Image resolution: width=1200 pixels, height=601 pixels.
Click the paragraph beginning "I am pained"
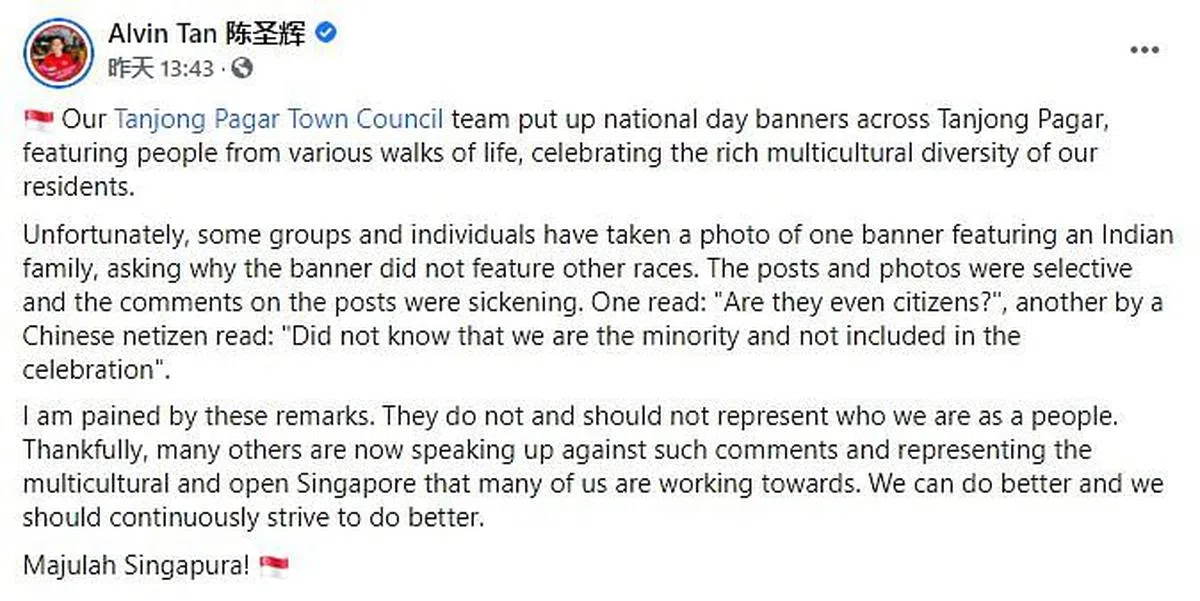tap(592, 465)
